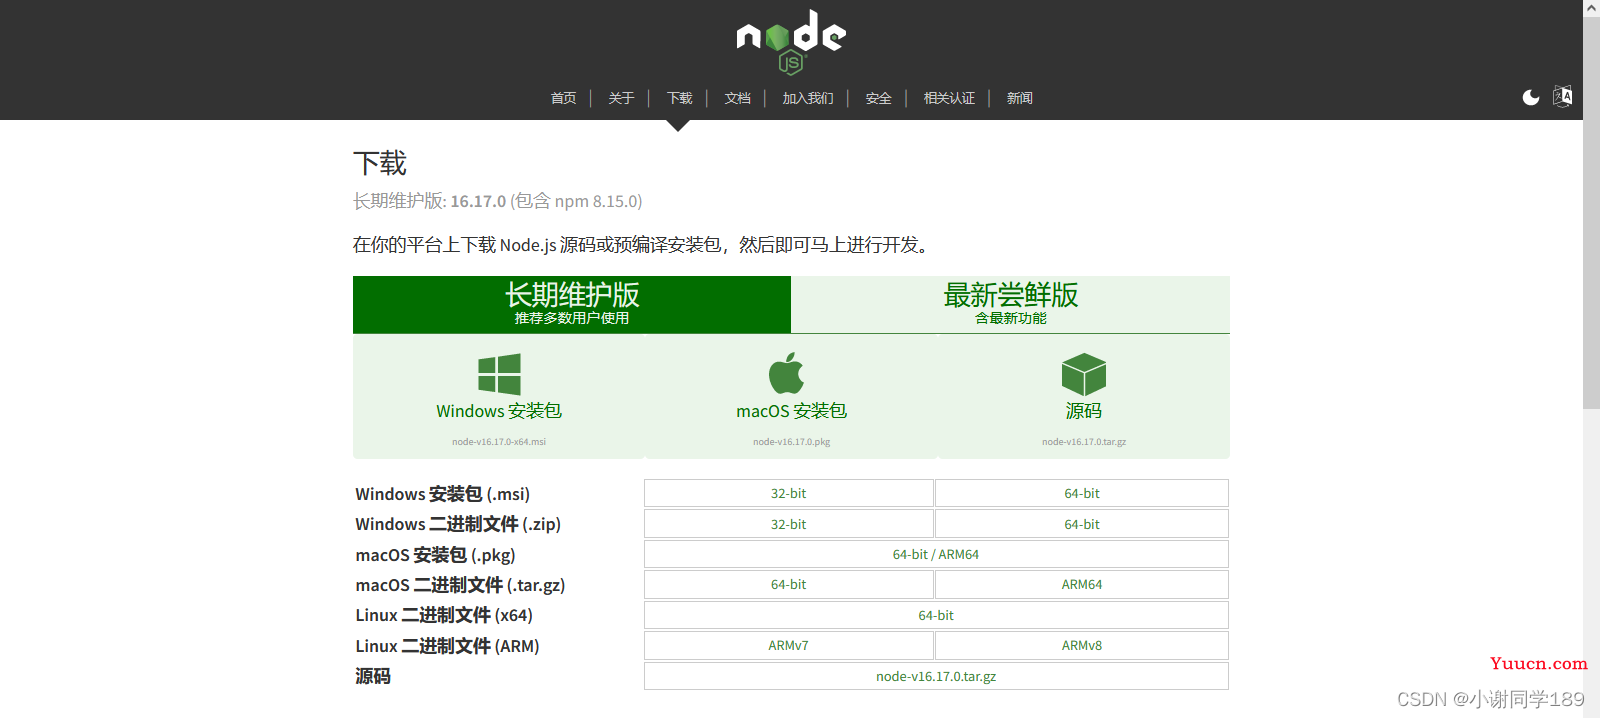Click node-v16.17.0.tar.gz filename under 源码

(x=1084, y=441)
